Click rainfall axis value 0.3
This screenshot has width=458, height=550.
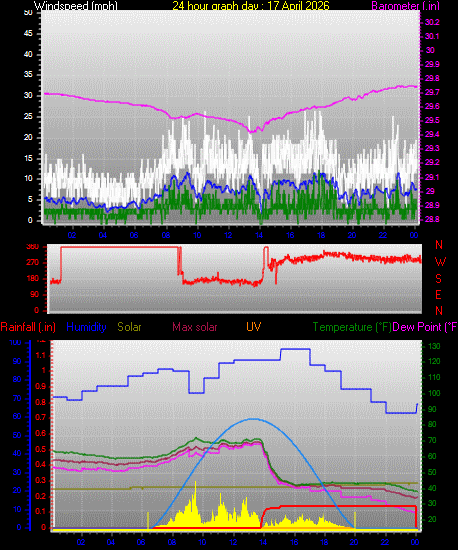41,481
